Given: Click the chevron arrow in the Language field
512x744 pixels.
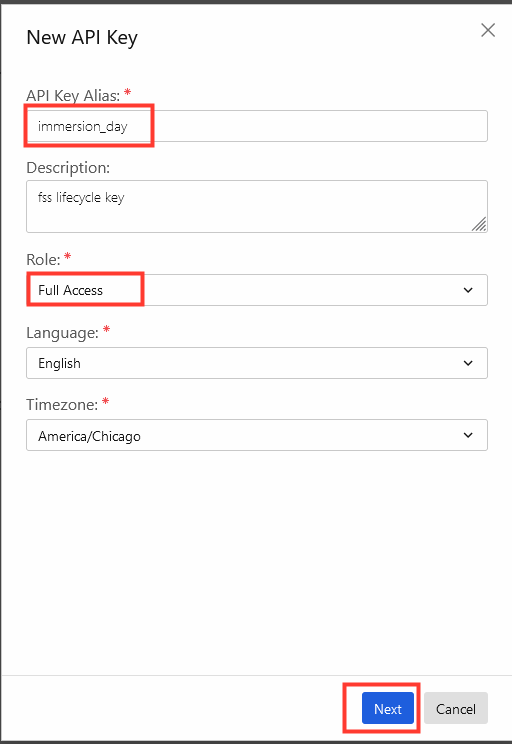Looking at the screenshot, I should 468,363.
